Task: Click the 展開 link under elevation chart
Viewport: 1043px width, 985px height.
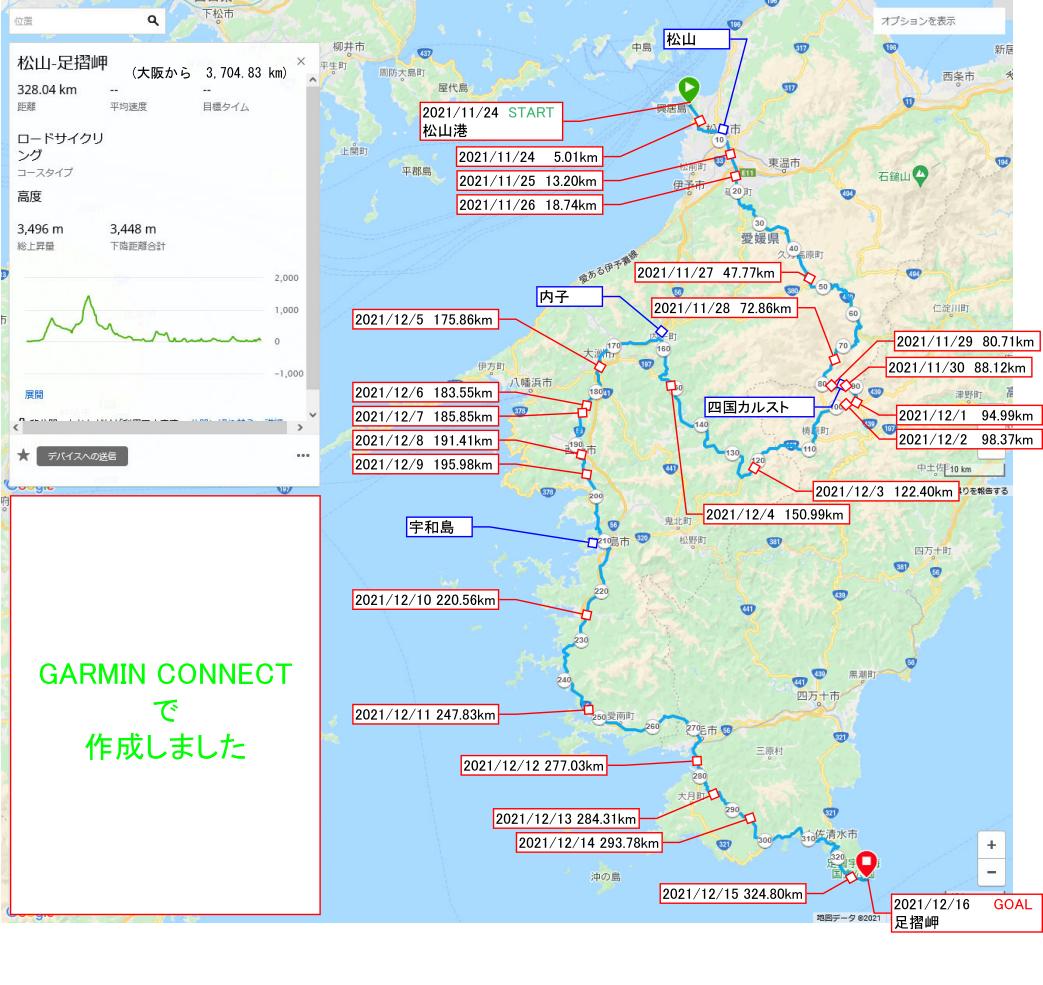Action: pos(34,394)
